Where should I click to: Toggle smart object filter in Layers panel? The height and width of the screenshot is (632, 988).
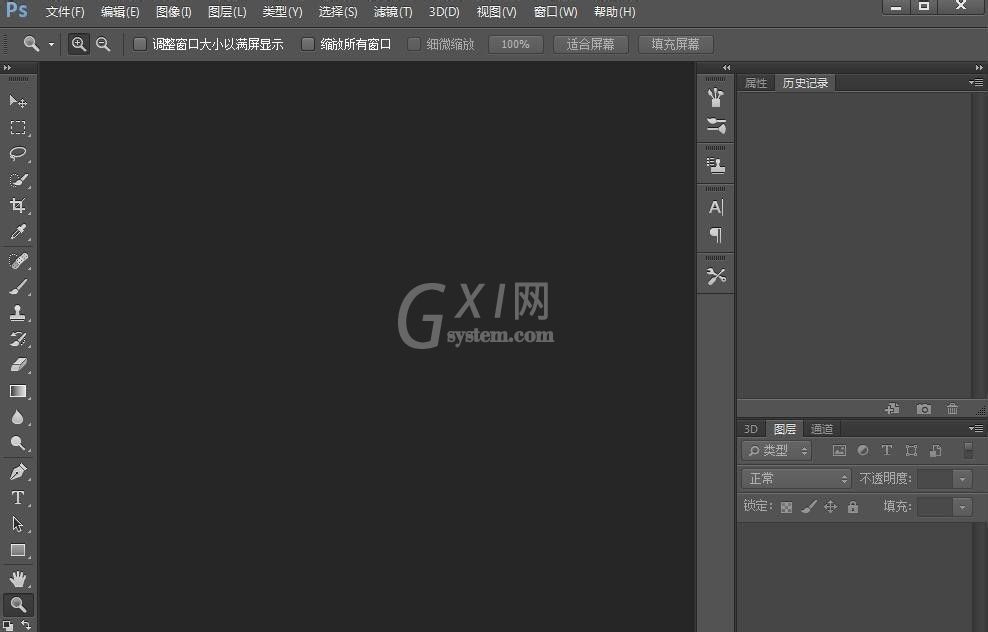coord(936,451)
